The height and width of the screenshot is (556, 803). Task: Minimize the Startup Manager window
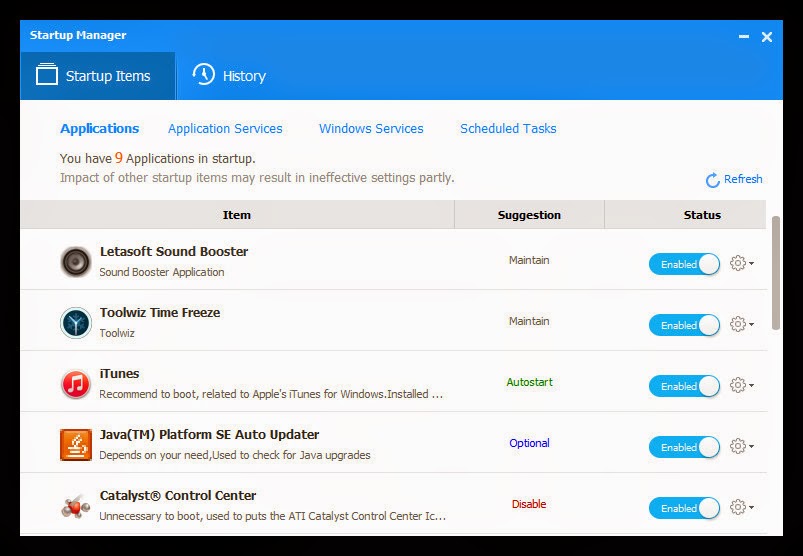(744, 36)
